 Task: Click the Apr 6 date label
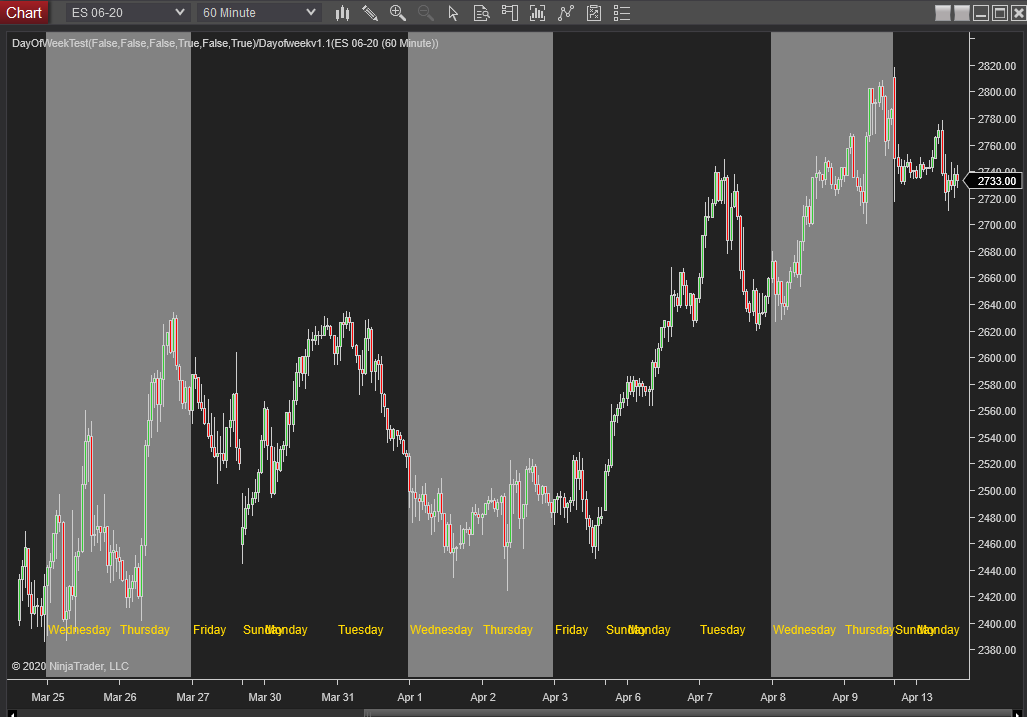coord(627,697)
